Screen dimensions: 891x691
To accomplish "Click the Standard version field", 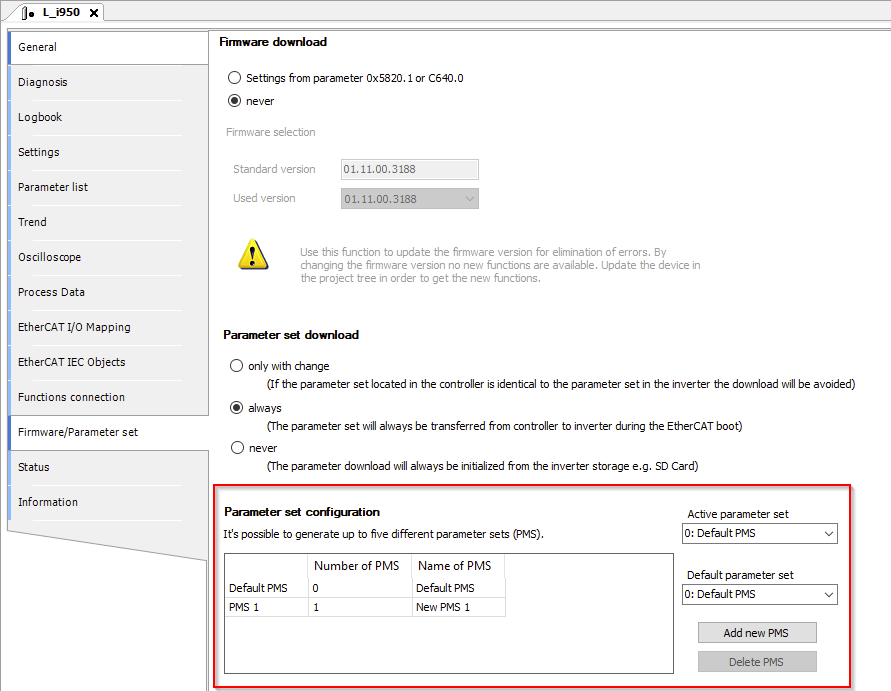I will [x=409, y=169].
